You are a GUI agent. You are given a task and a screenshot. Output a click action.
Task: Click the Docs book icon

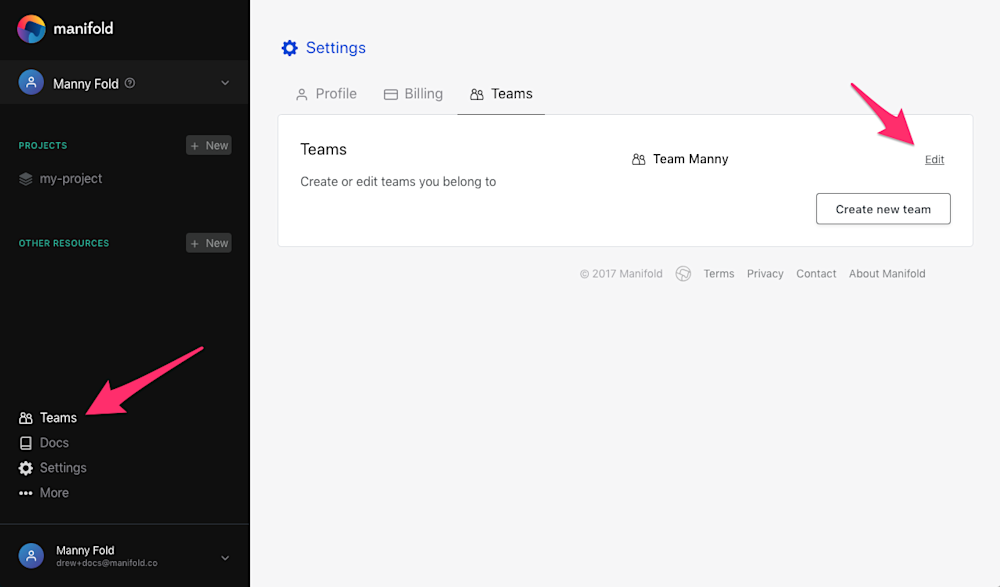click(26, 443)
